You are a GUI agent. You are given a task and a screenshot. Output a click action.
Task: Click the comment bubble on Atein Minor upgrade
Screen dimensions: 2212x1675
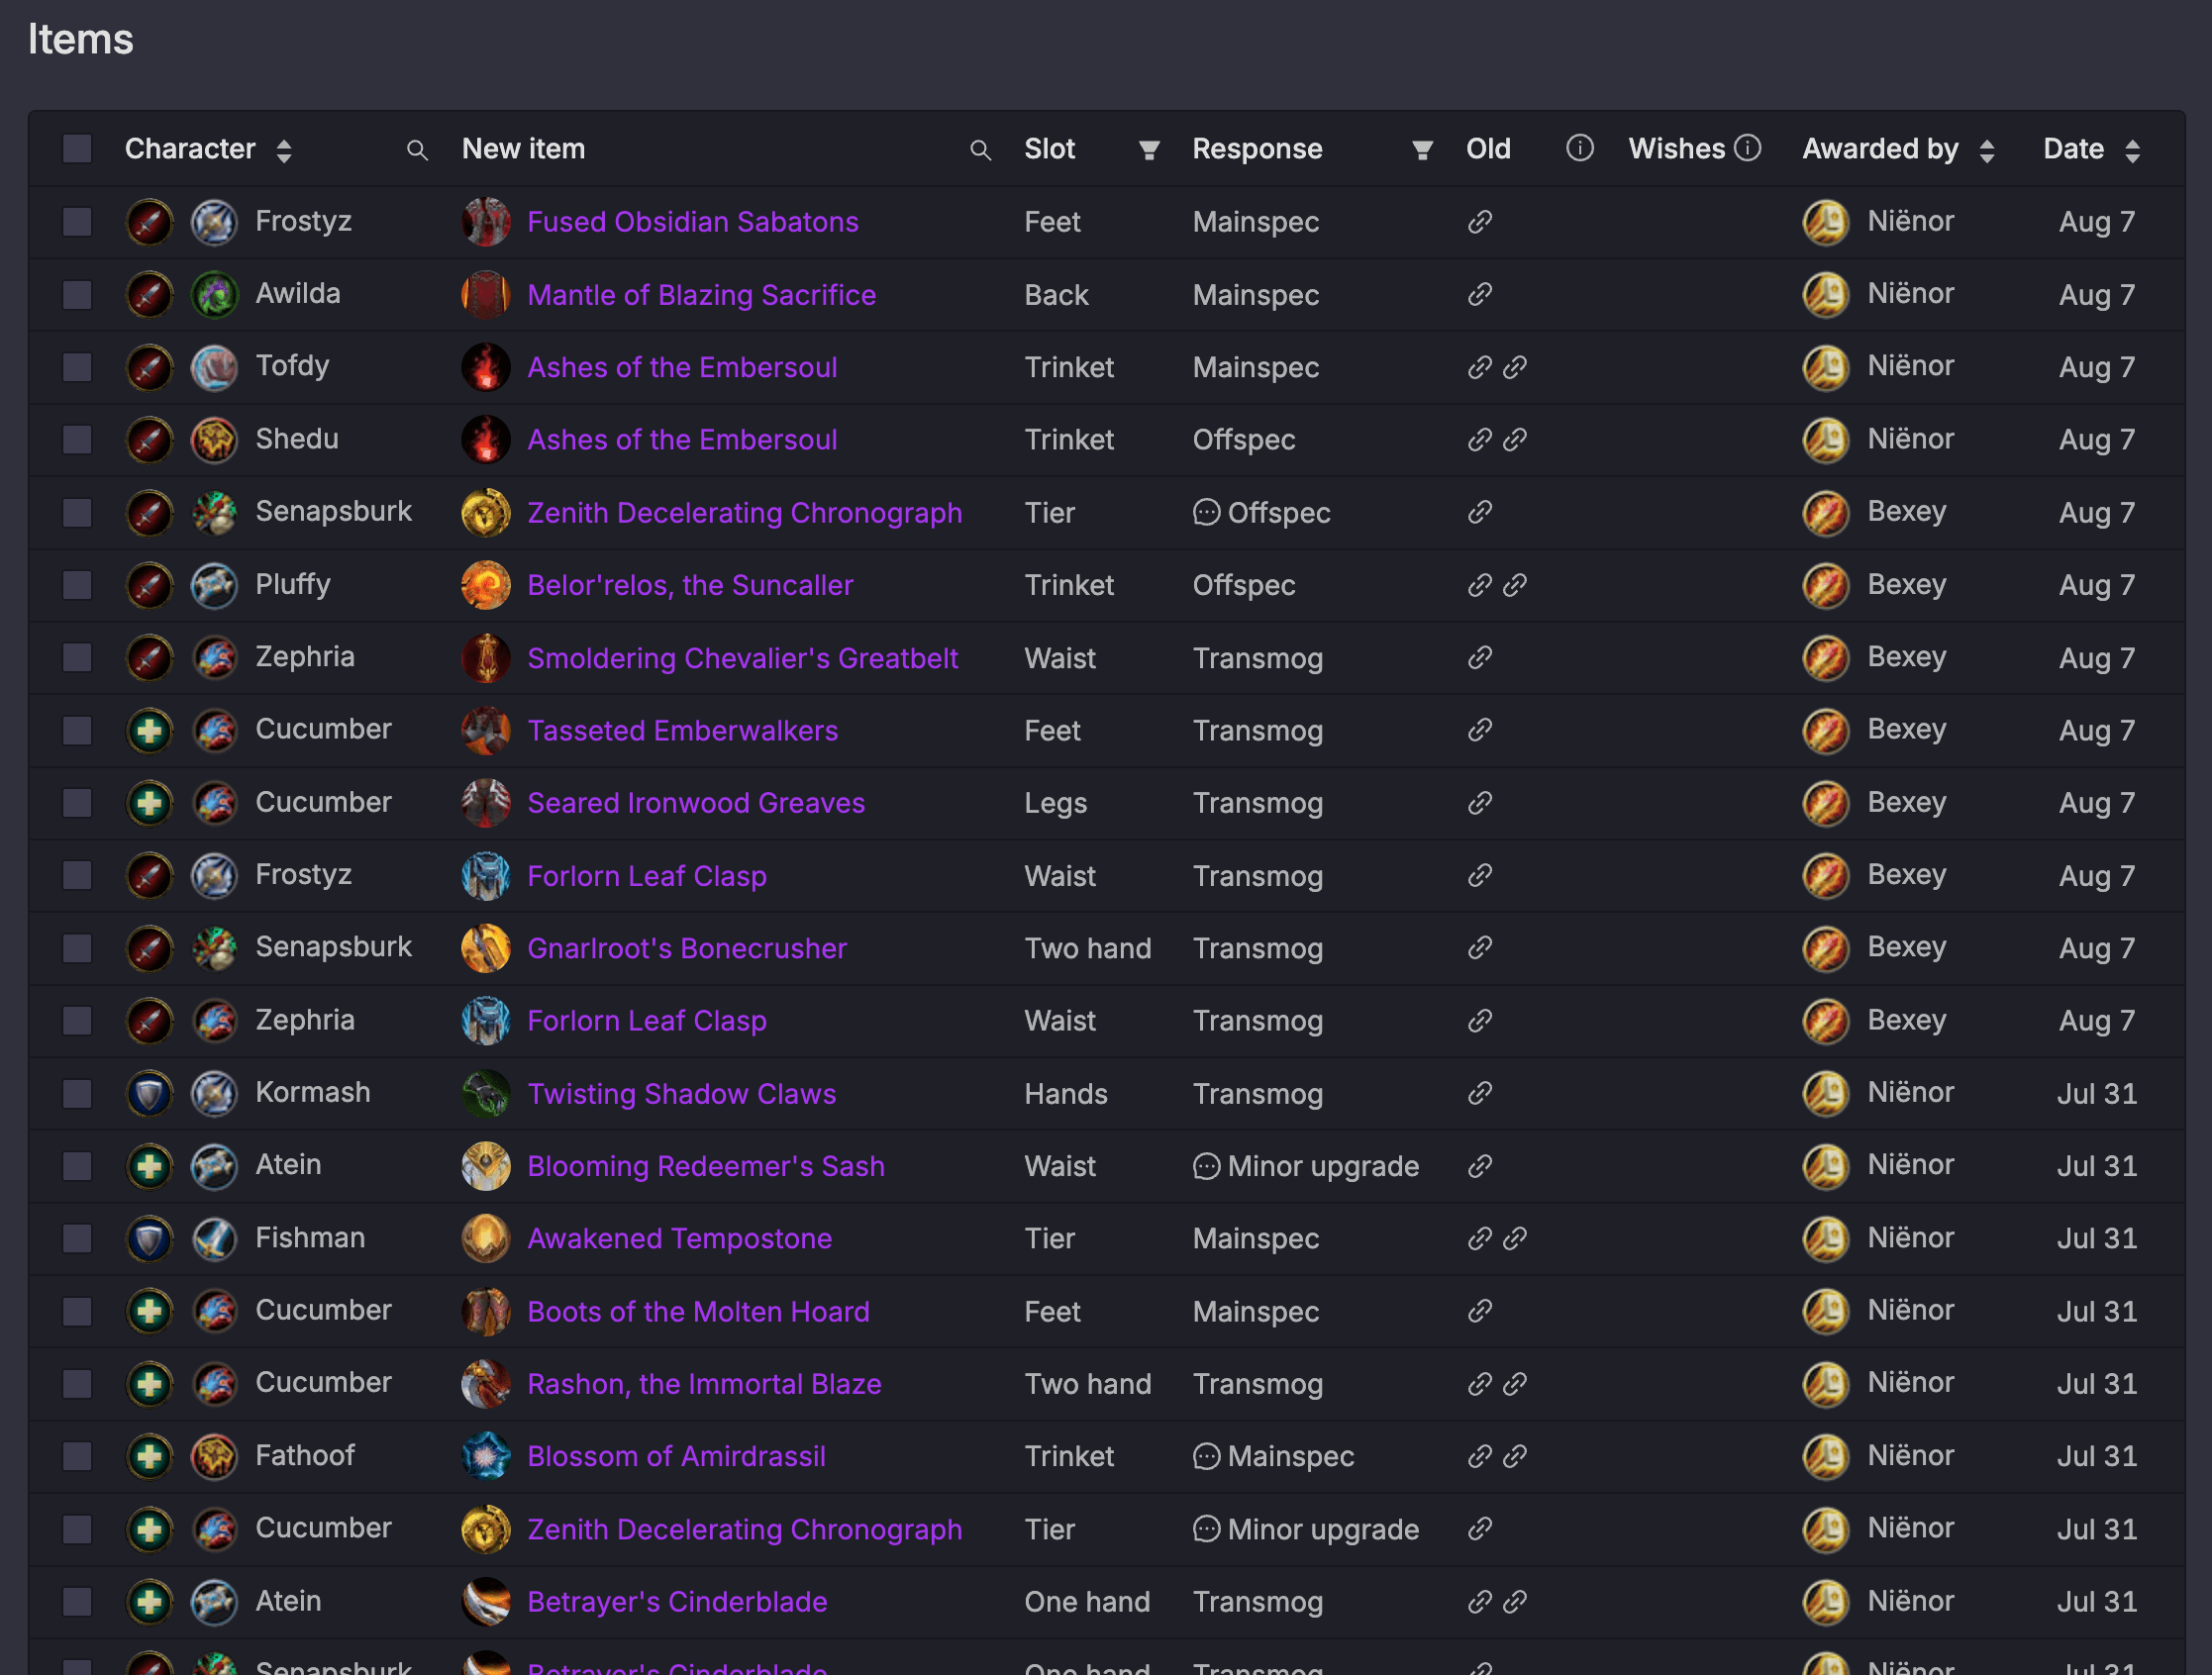tap(1206, 1166)
